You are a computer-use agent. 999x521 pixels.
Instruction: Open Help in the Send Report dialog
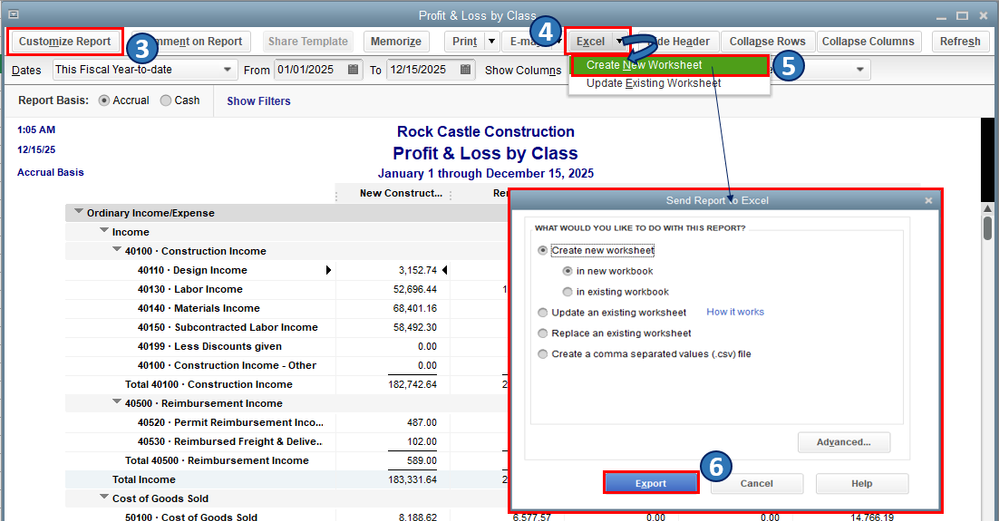pos(862,483)
